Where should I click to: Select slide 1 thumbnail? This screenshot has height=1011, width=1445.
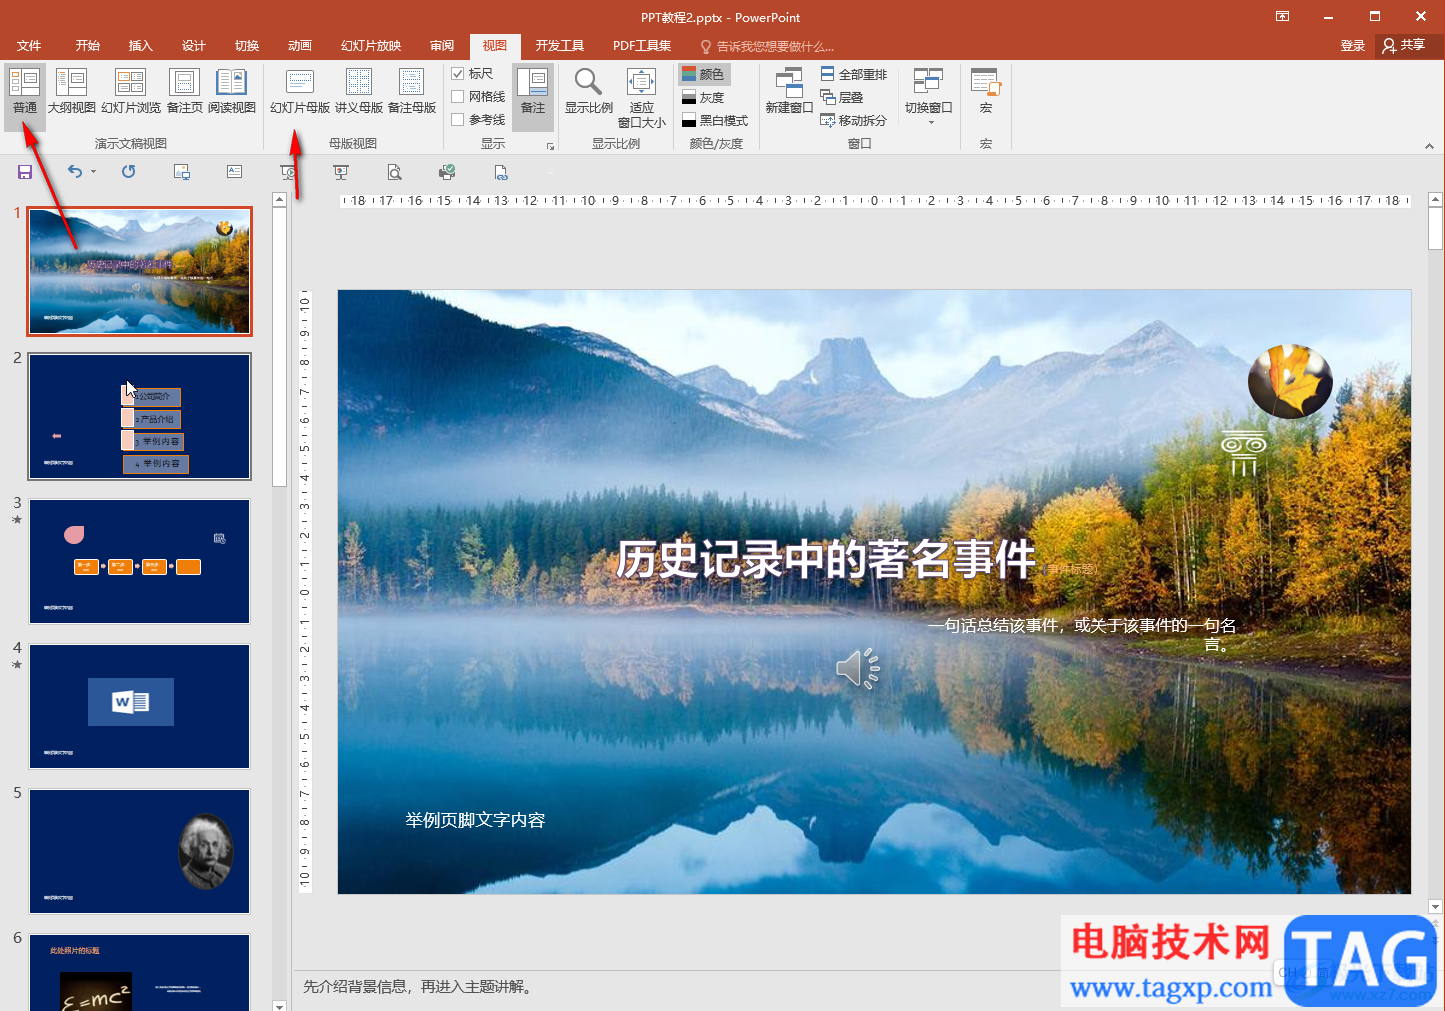pyautogui.click(x=140, y=271)
